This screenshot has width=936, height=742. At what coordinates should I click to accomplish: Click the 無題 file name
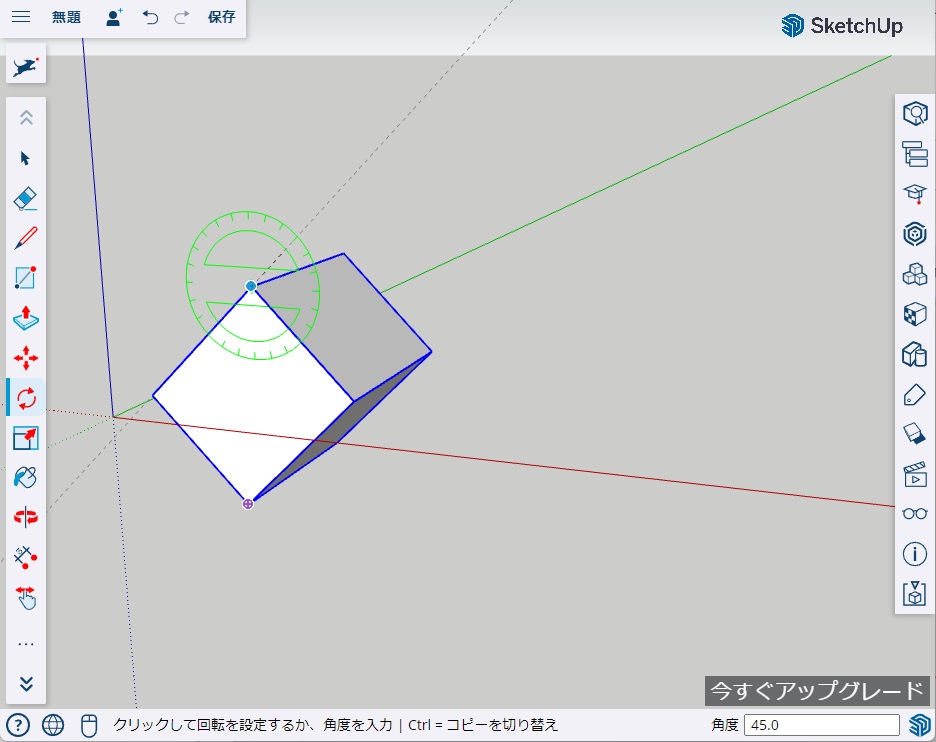66,18
